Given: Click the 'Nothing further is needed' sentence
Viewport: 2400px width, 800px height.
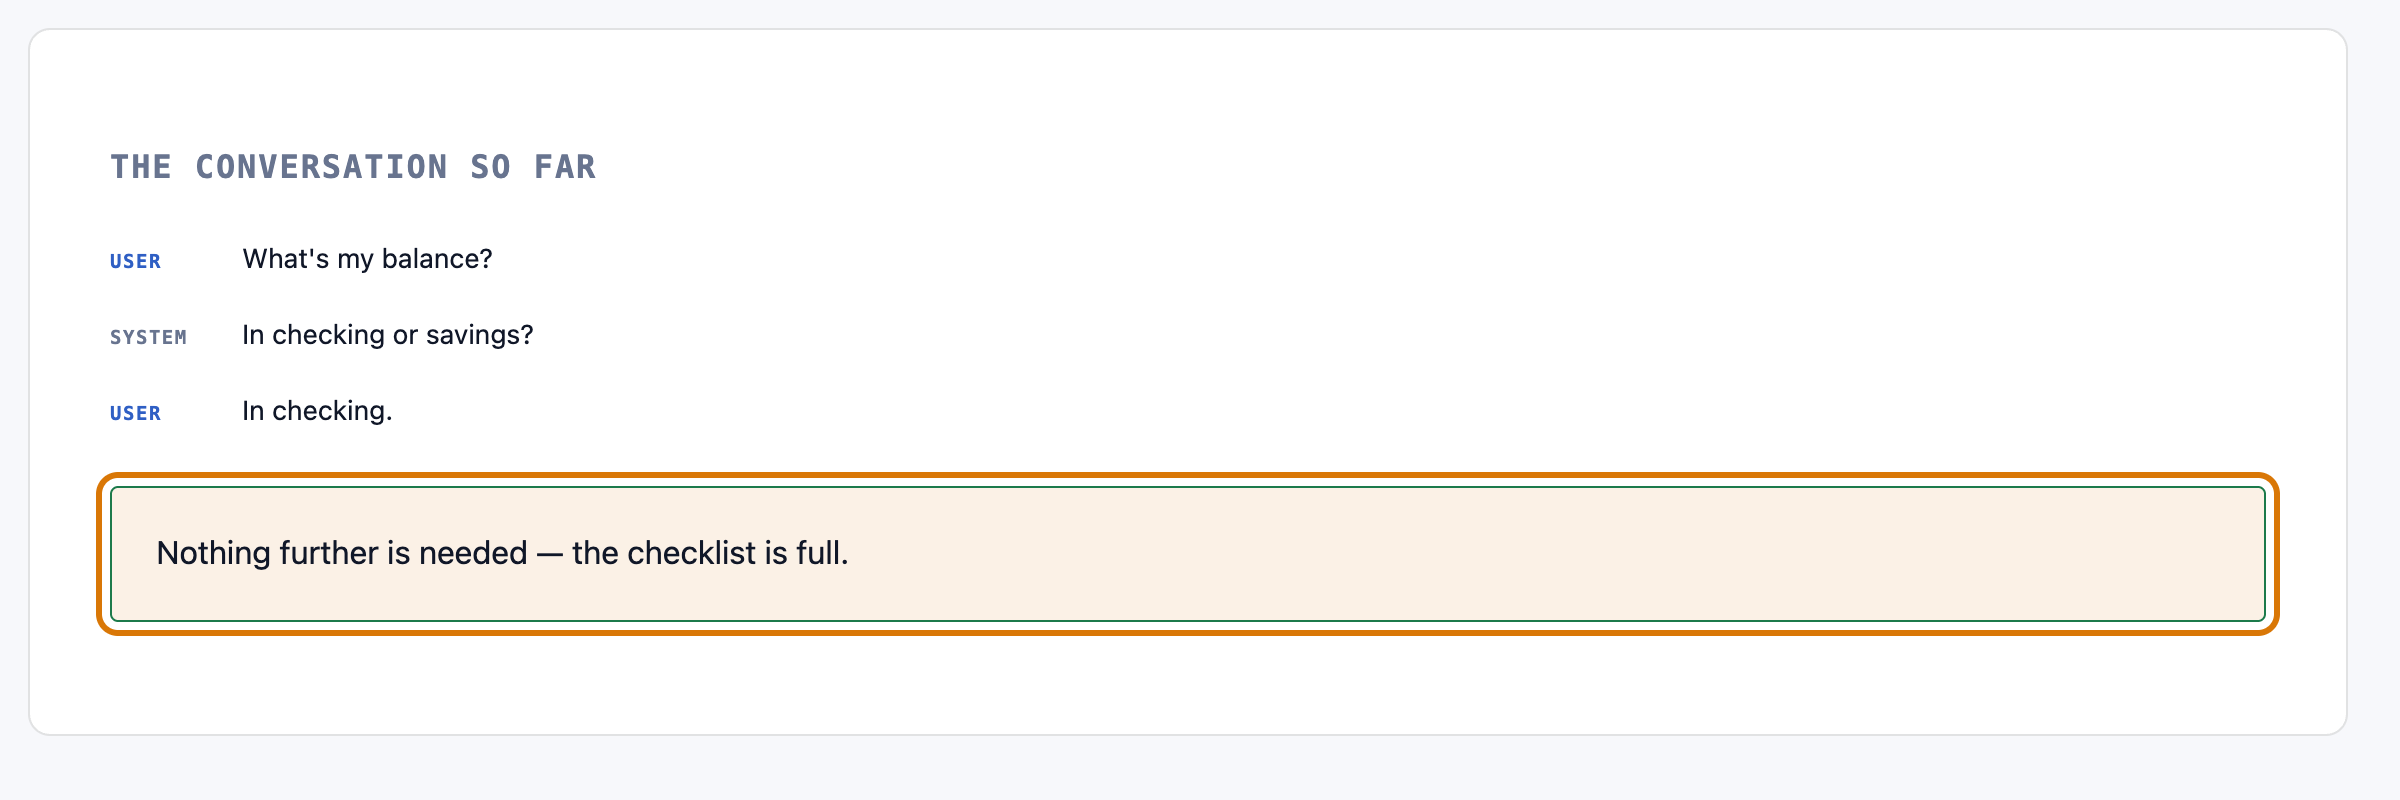Looking at the screenshot, I should click(x=502, y=553).
